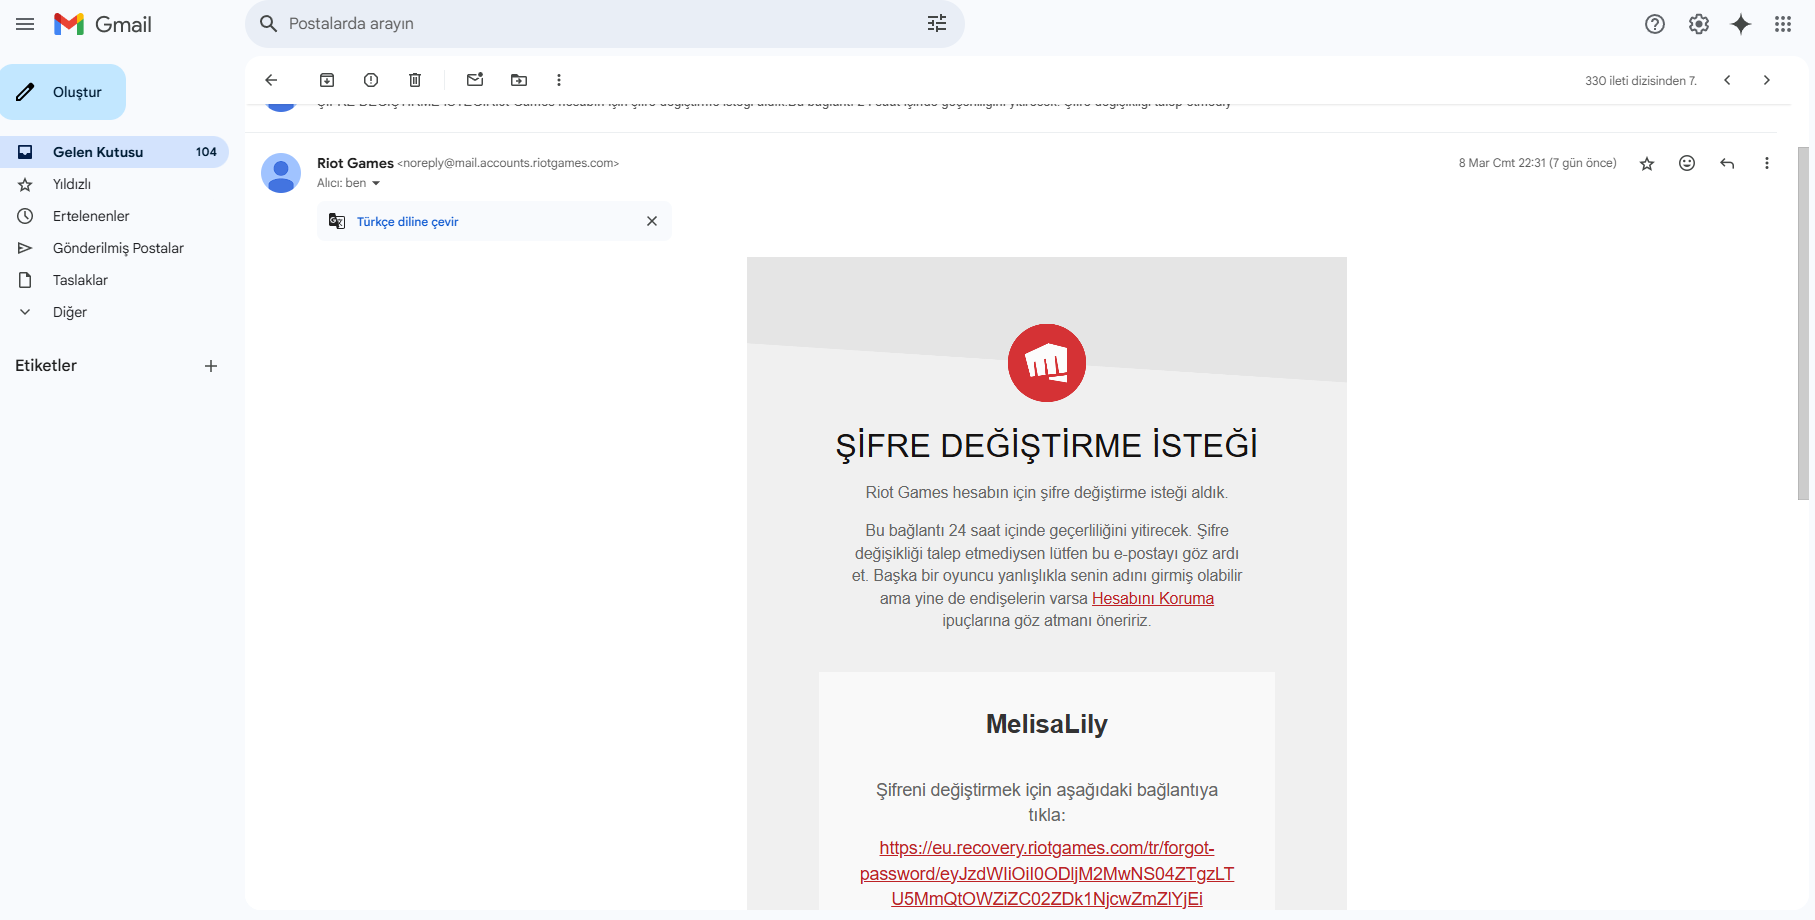Show newer conversation arrow
Image resolution: width=1815 pixels, height=920 pixels.
coord(1727,80)
